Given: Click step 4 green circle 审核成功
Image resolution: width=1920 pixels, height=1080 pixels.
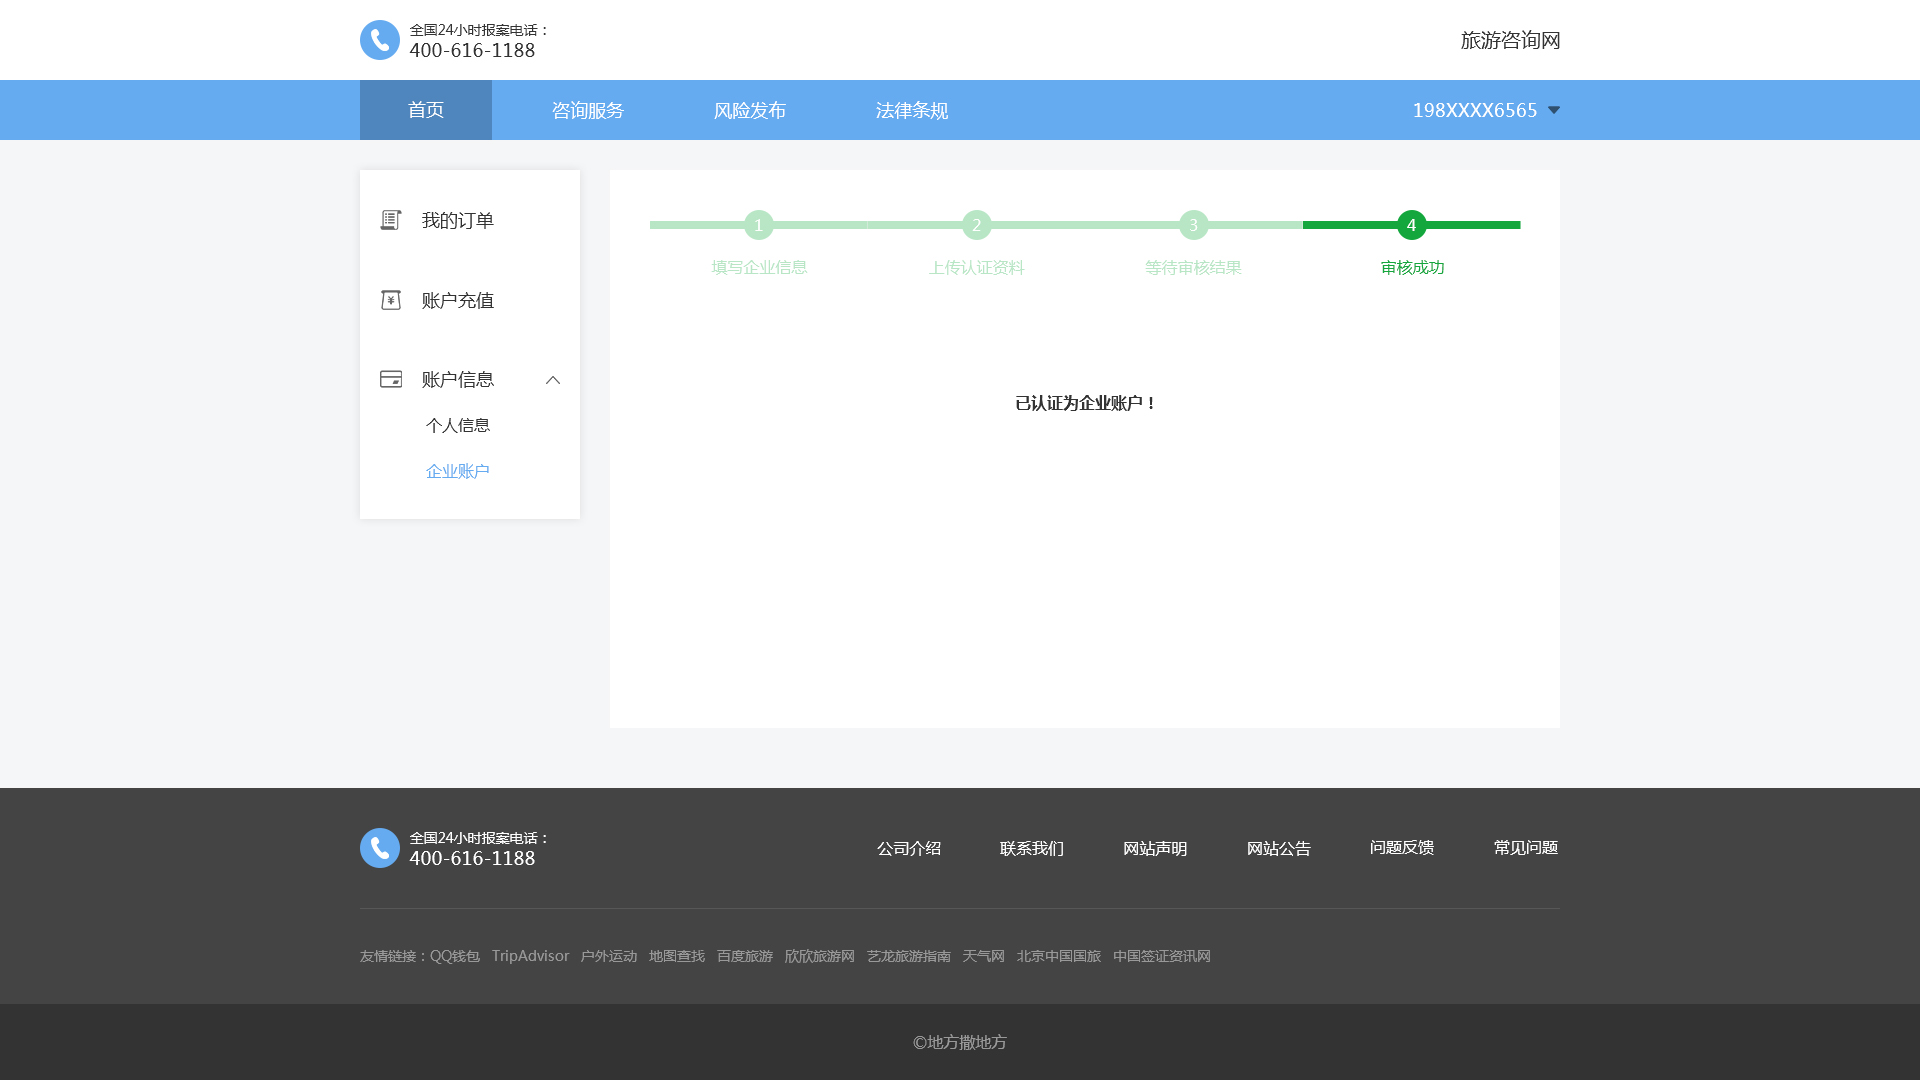Looking at the screenshot, I should [1411, 225].
